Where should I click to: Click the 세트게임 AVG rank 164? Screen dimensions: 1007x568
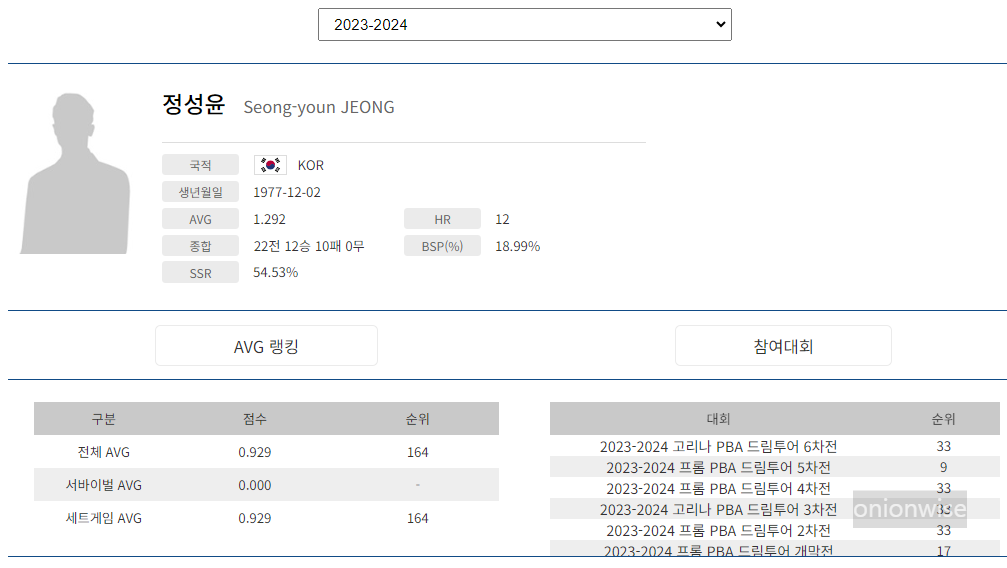pyautogui.click(x=417, y=518)
